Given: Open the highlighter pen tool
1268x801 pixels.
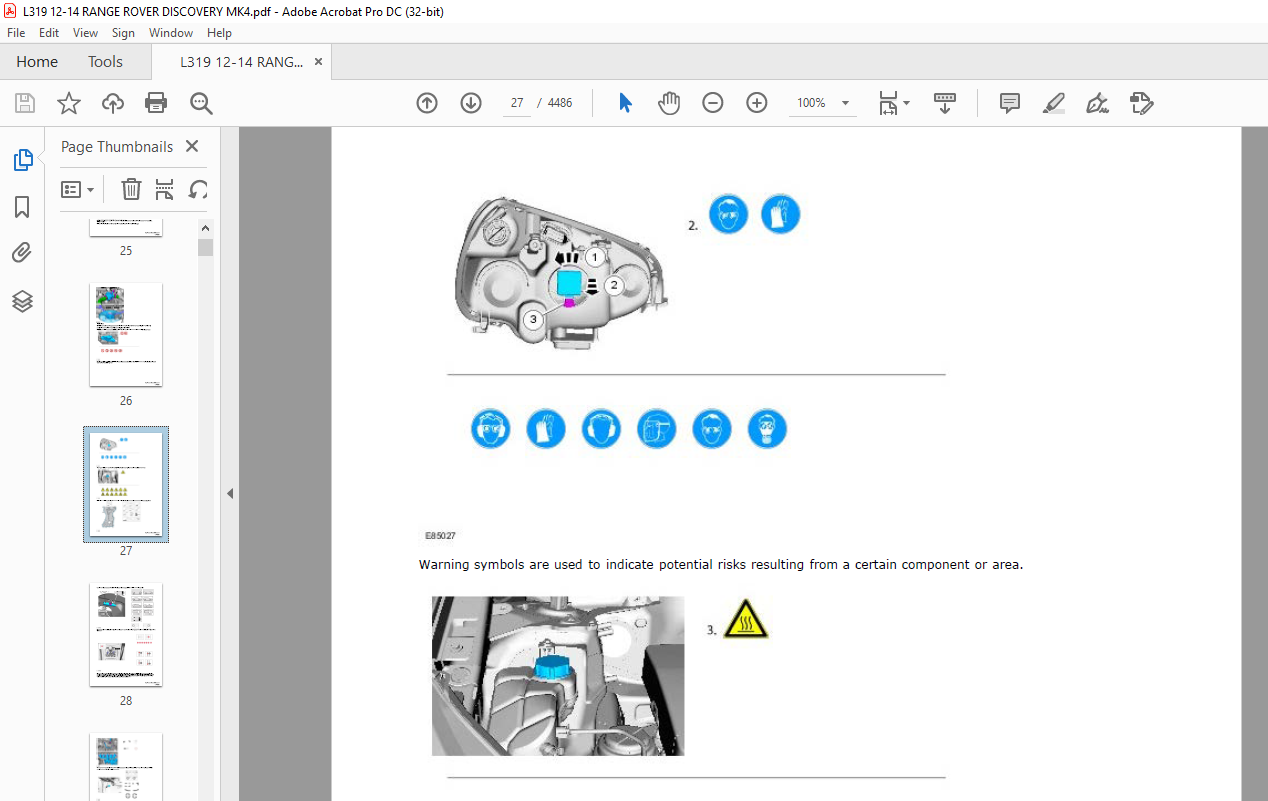Looking at the screenshot, I should click(1053, 103).
